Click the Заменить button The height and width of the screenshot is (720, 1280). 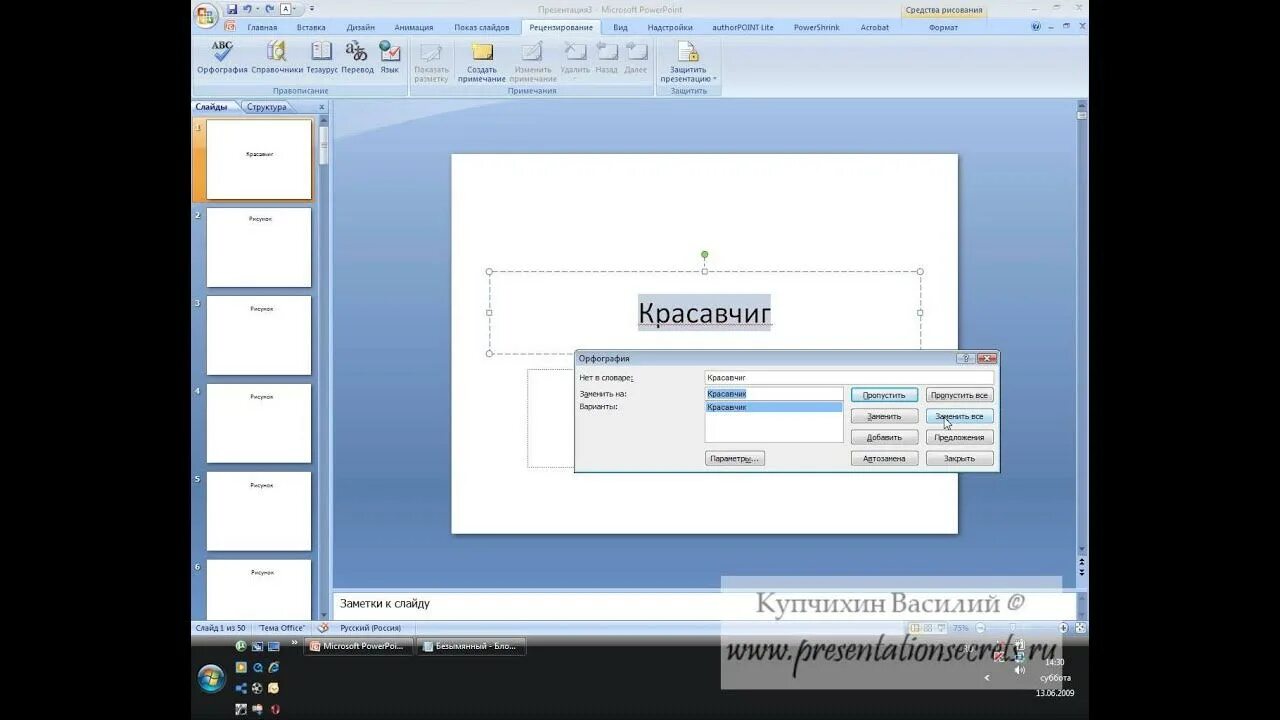(884, 416)
